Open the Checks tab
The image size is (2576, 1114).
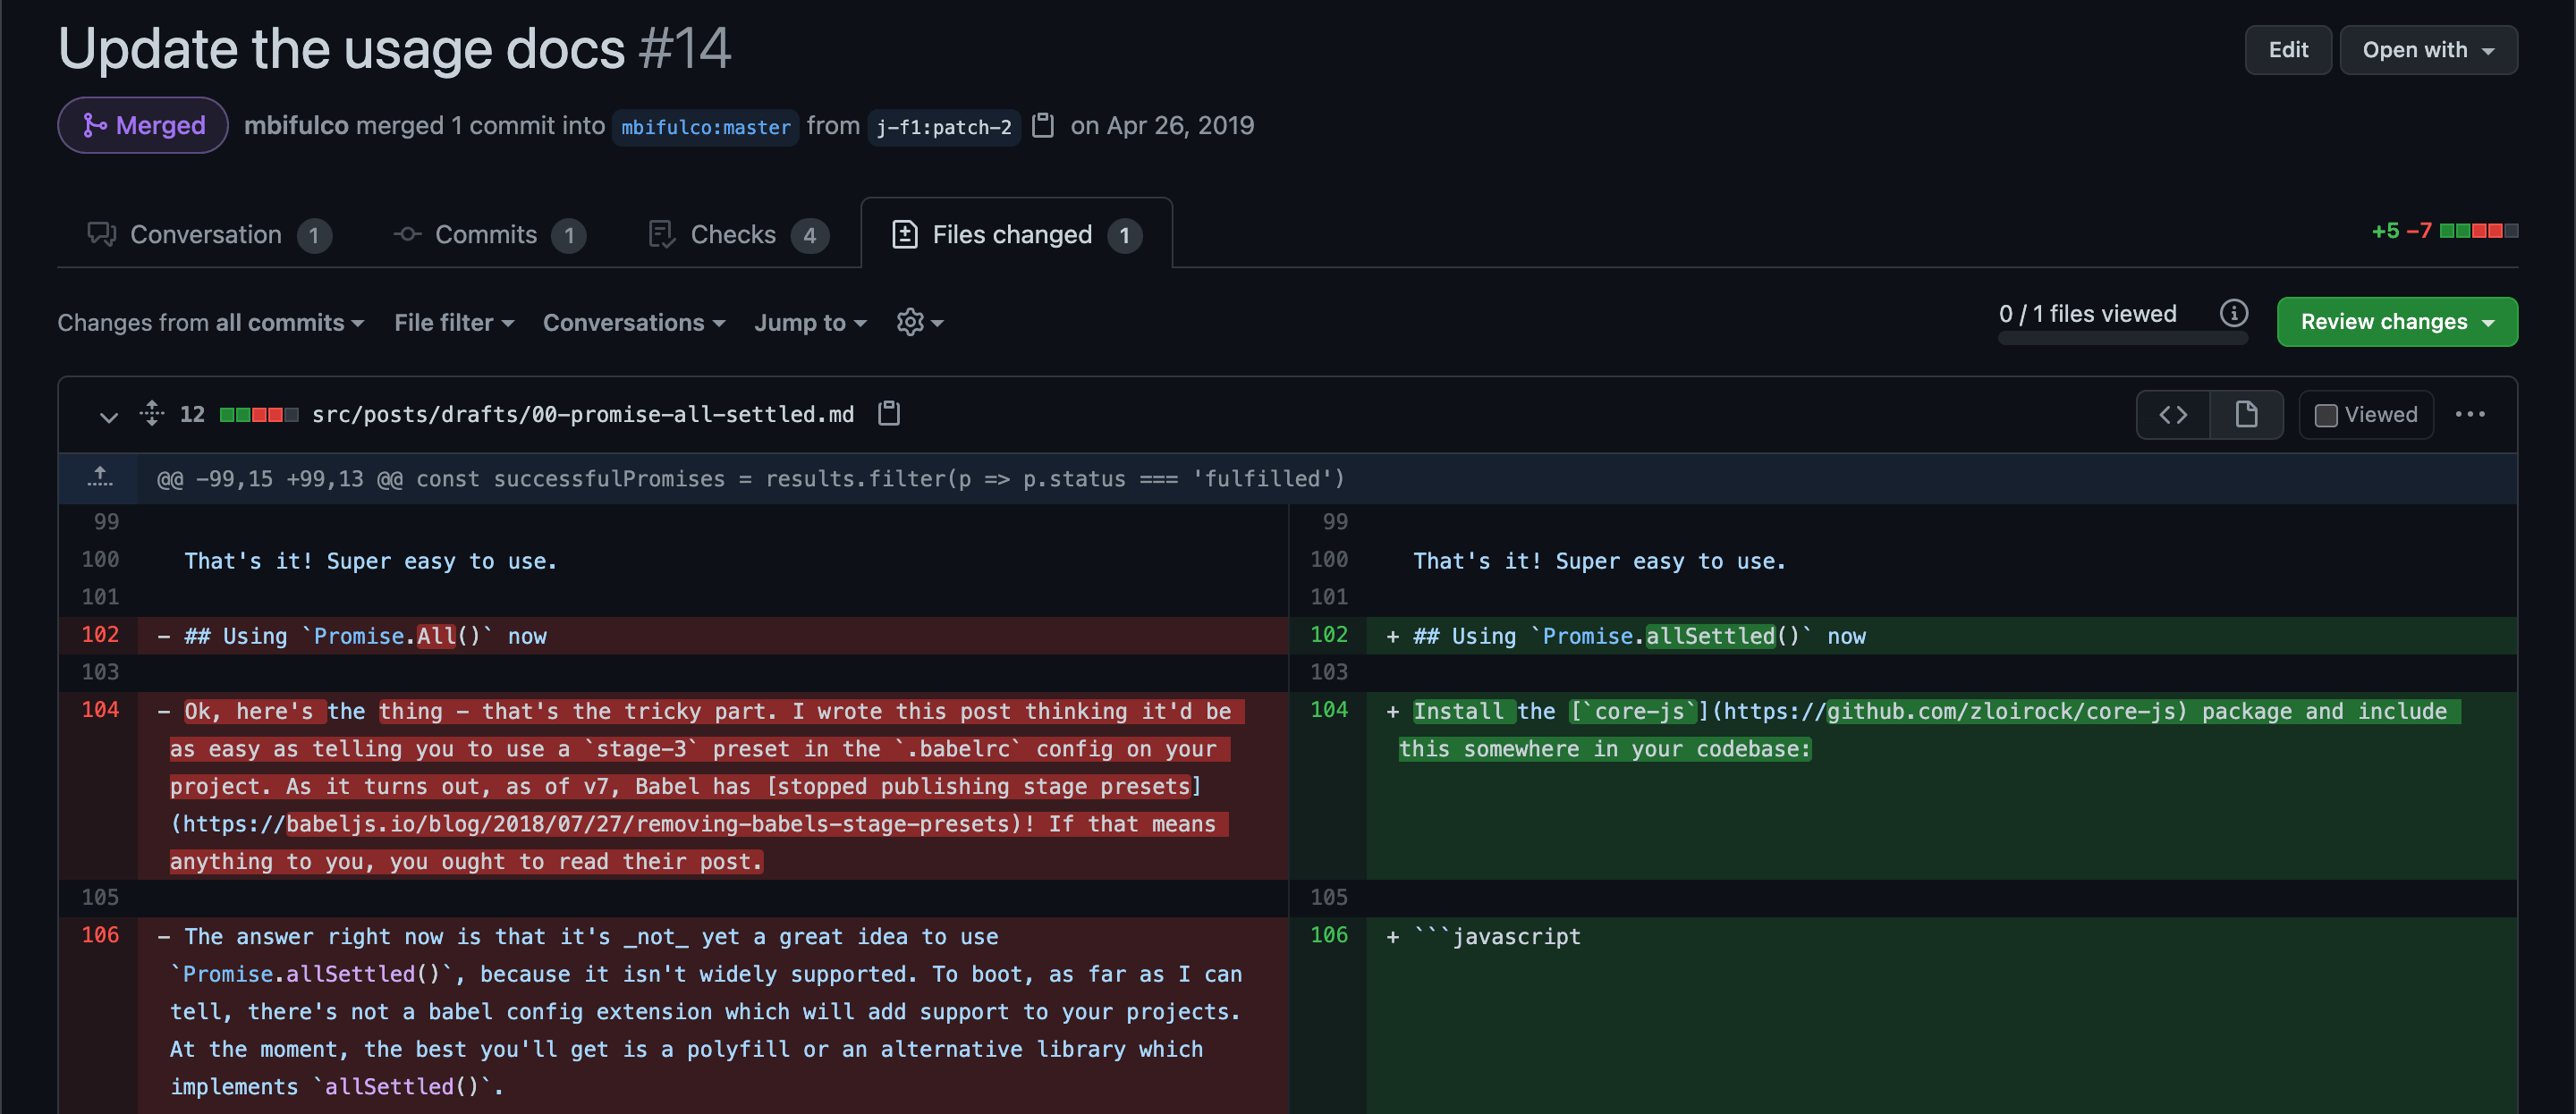coord(736,234)
